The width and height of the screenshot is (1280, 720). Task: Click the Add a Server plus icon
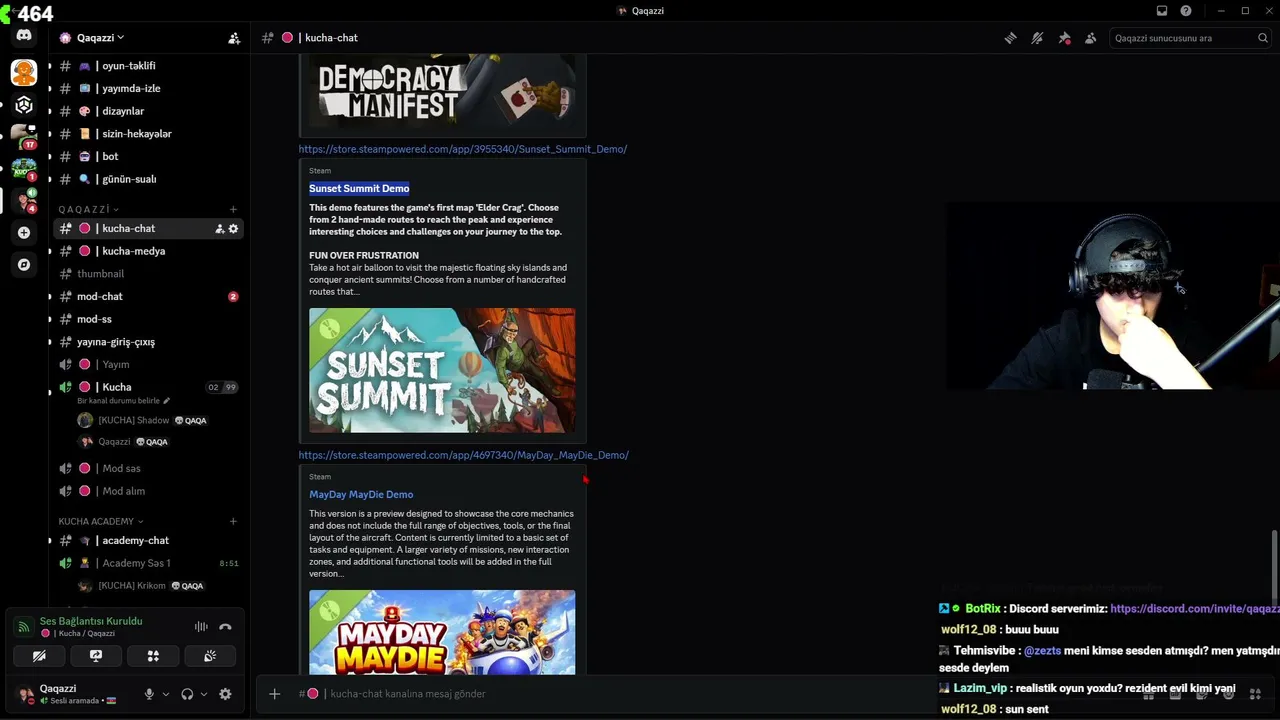24,233
